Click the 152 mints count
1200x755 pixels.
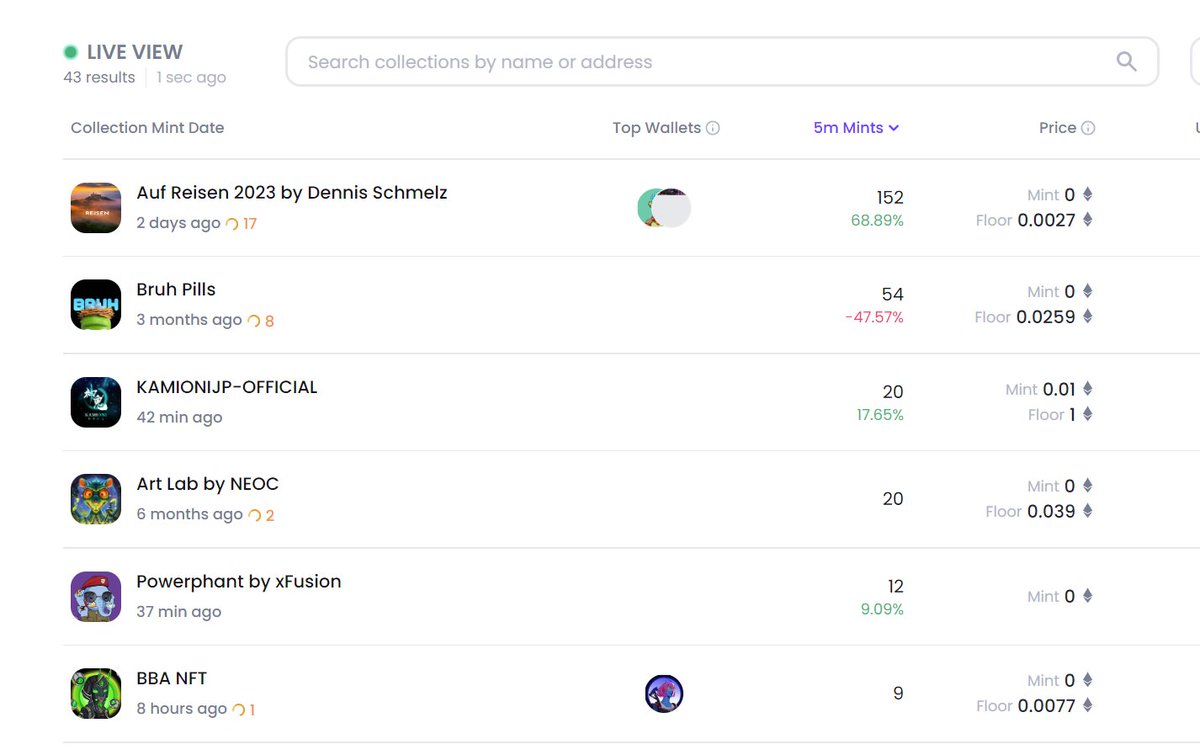coord(890,197)
